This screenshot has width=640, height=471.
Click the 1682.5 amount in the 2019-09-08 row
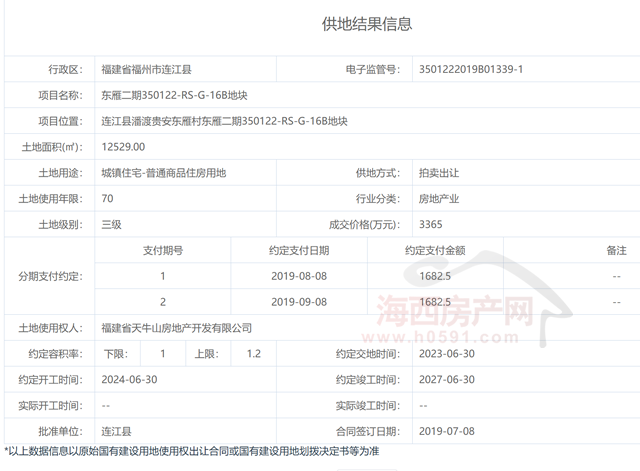click(435, 302)
